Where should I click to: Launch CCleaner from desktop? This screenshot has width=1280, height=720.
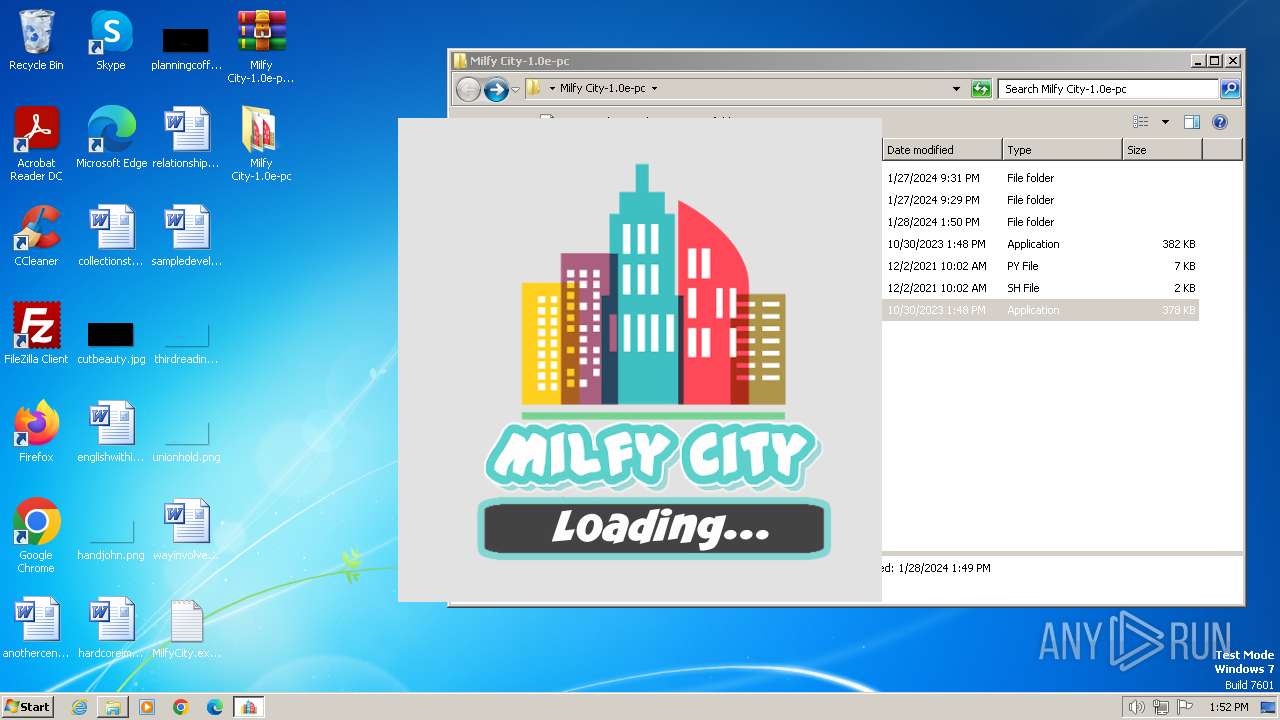[x=36, y=236]
